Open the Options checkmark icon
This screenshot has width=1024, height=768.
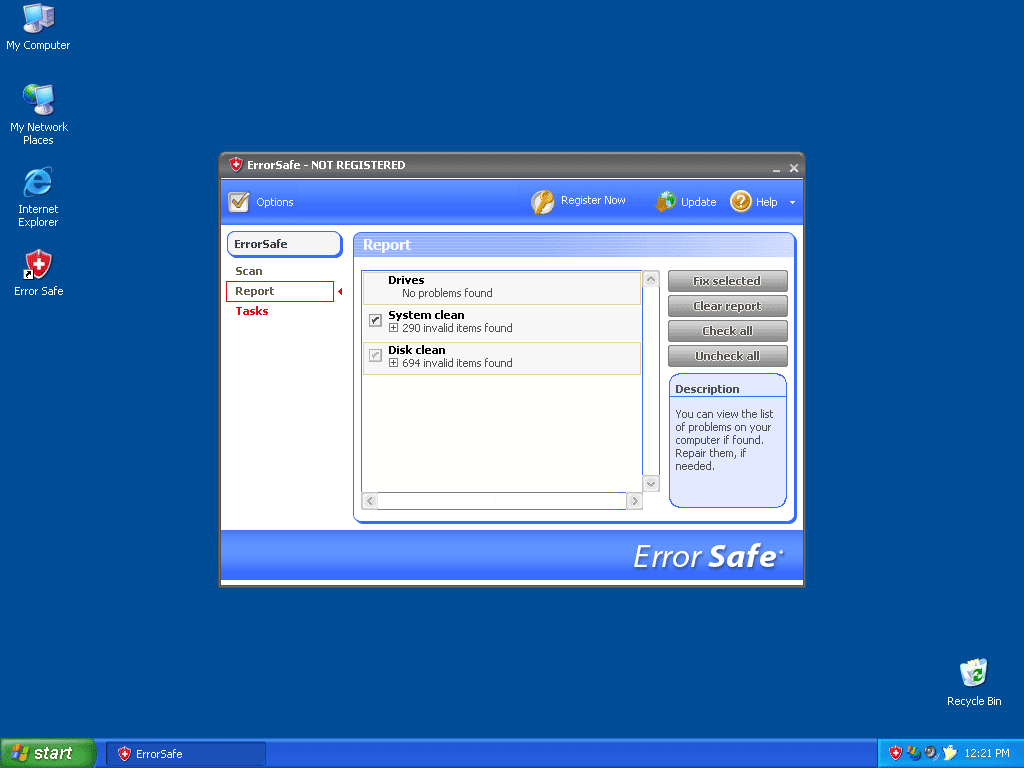pos(238,202)
